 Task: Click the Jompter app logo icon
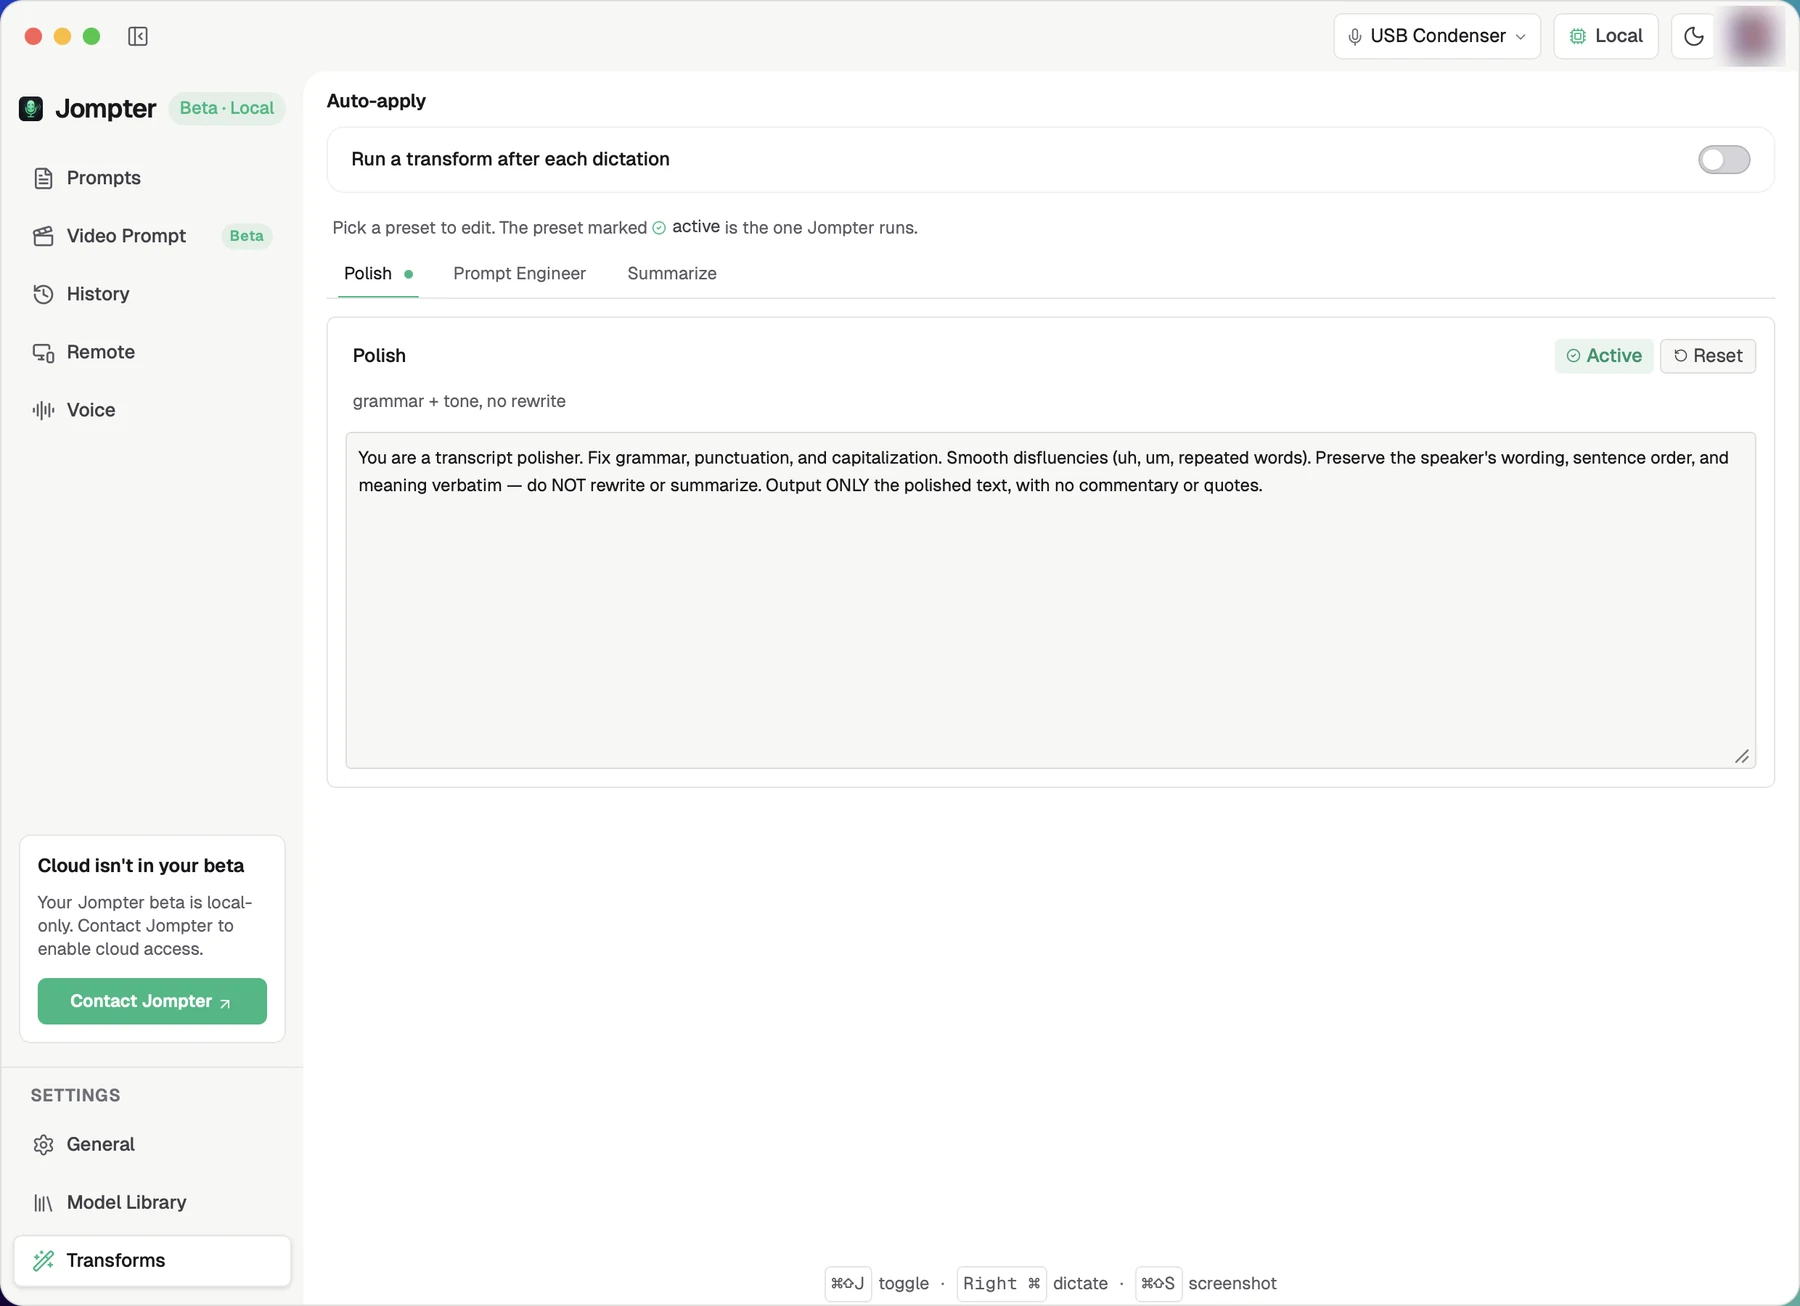(31, 108)
